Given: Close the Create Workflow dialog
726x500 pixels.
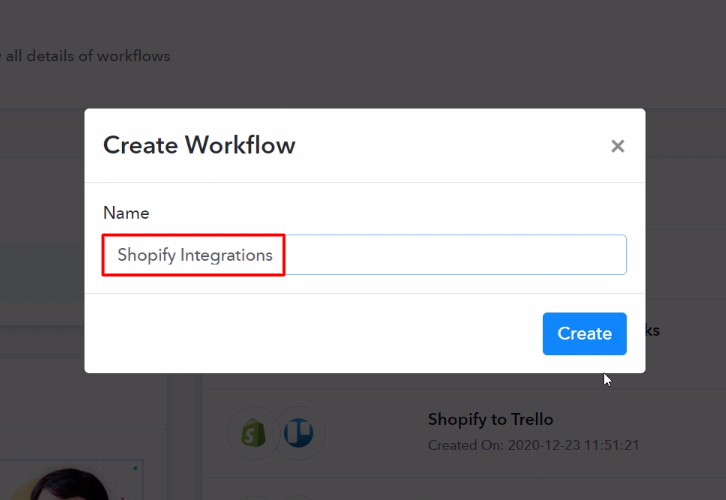Looking at the screenshot, I should 618,146.
